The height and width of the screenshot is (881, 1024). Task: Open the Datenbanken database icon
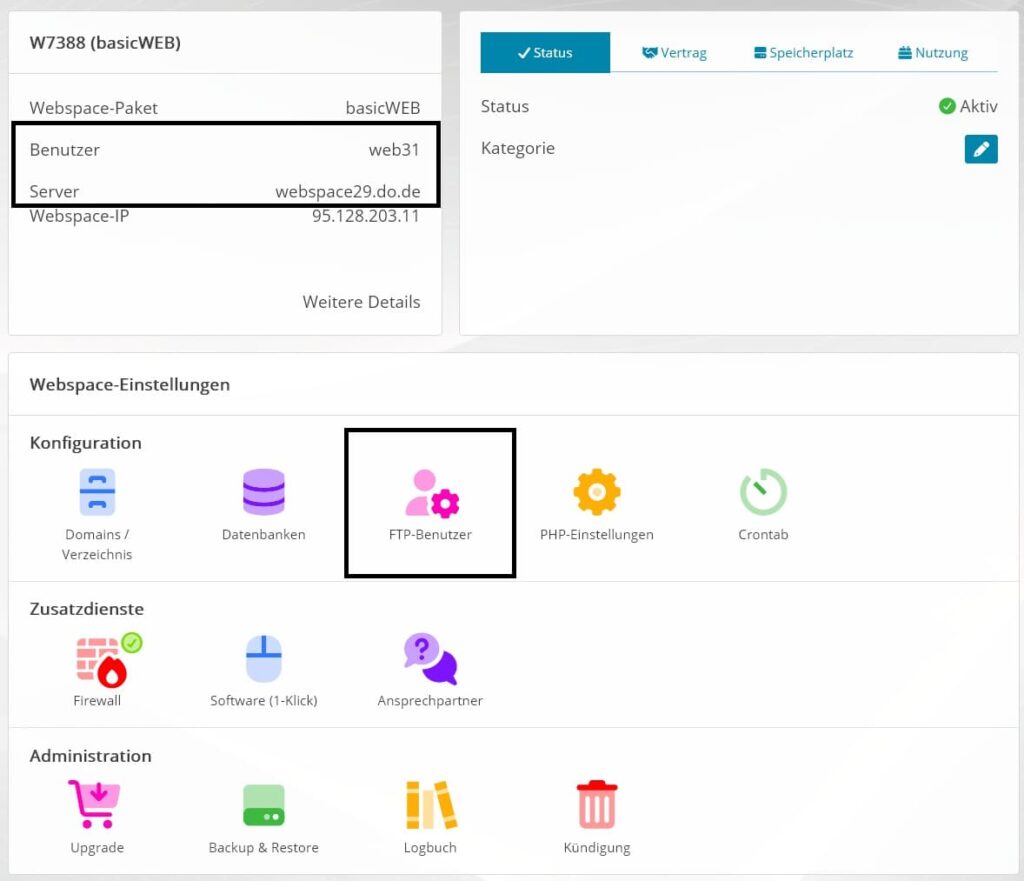click(263, 492)
